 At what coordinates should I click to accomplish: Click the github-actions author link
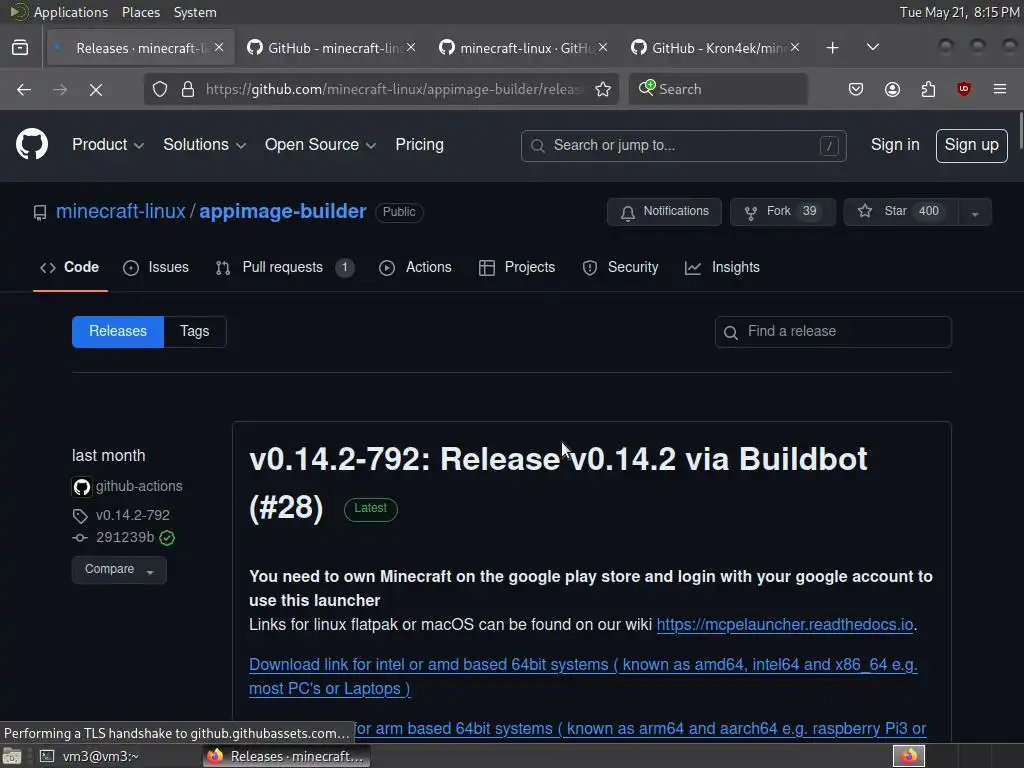click(139, 487)
